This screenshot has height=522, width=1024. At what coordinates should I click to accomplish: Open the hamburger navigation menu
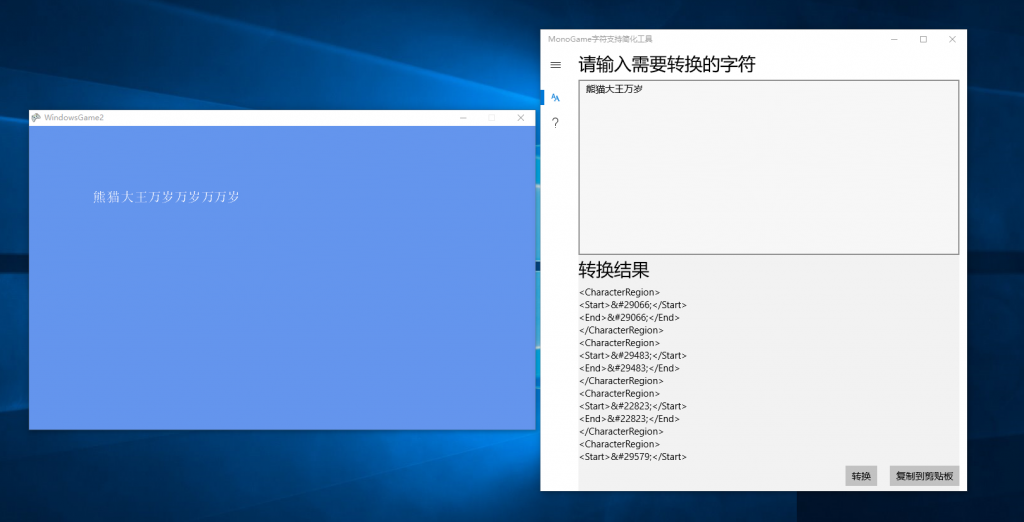tap(556, 65)
